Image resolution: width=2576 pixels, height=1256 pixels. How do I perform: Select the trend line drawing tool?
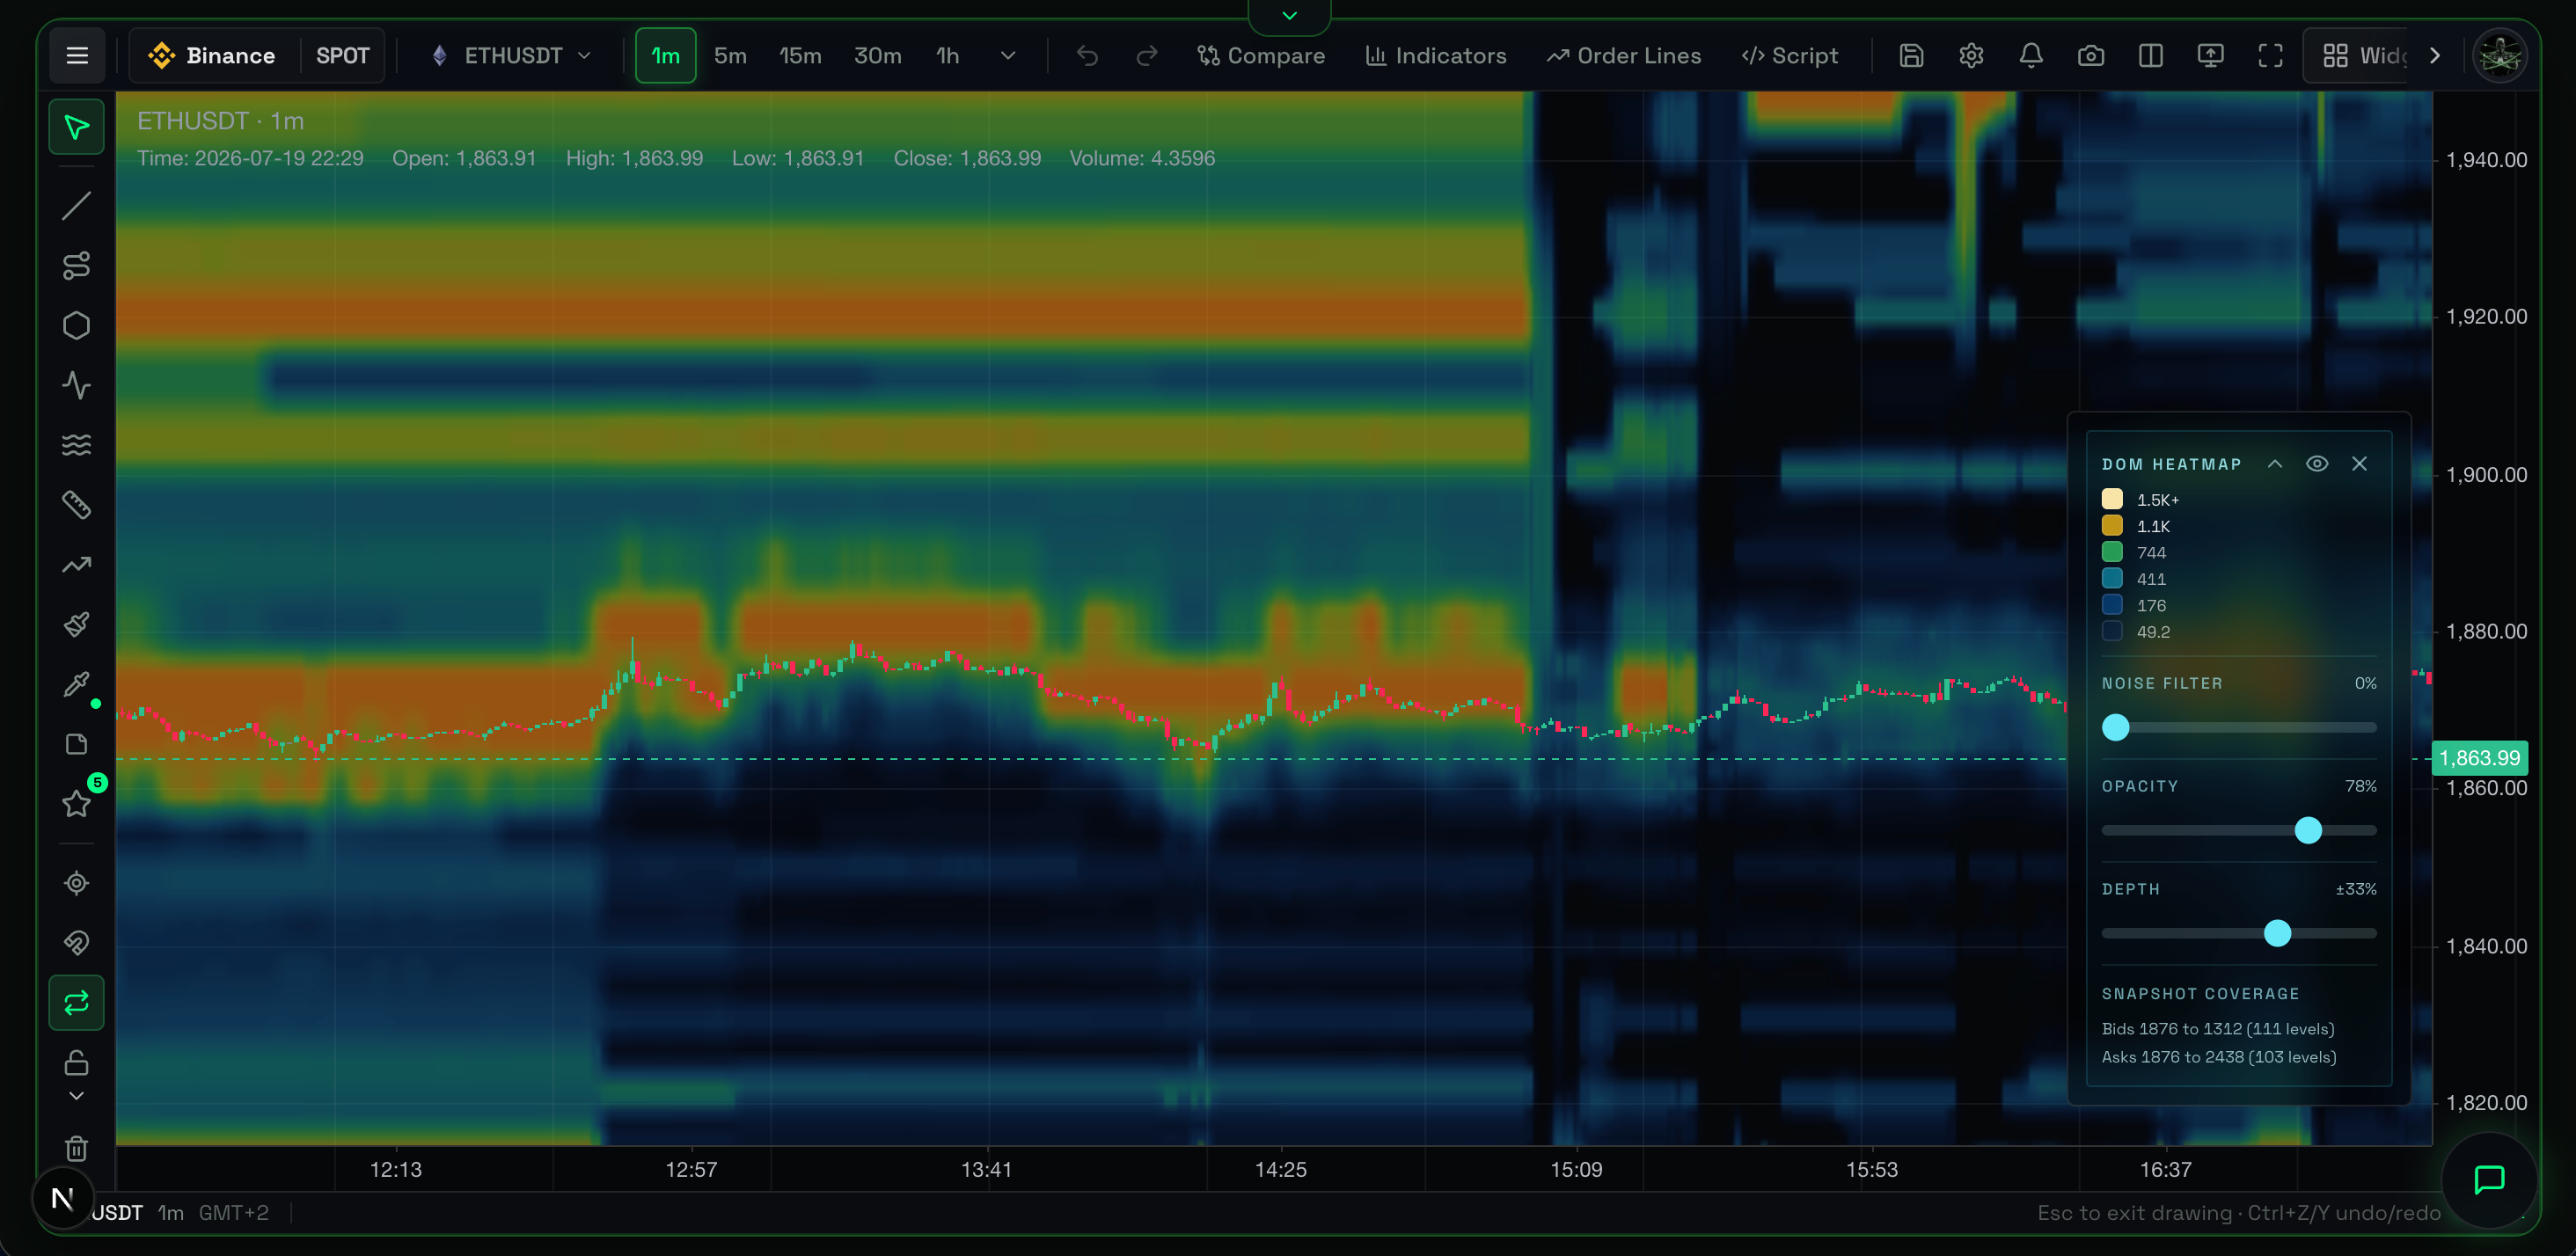click(x=77, y=206)
